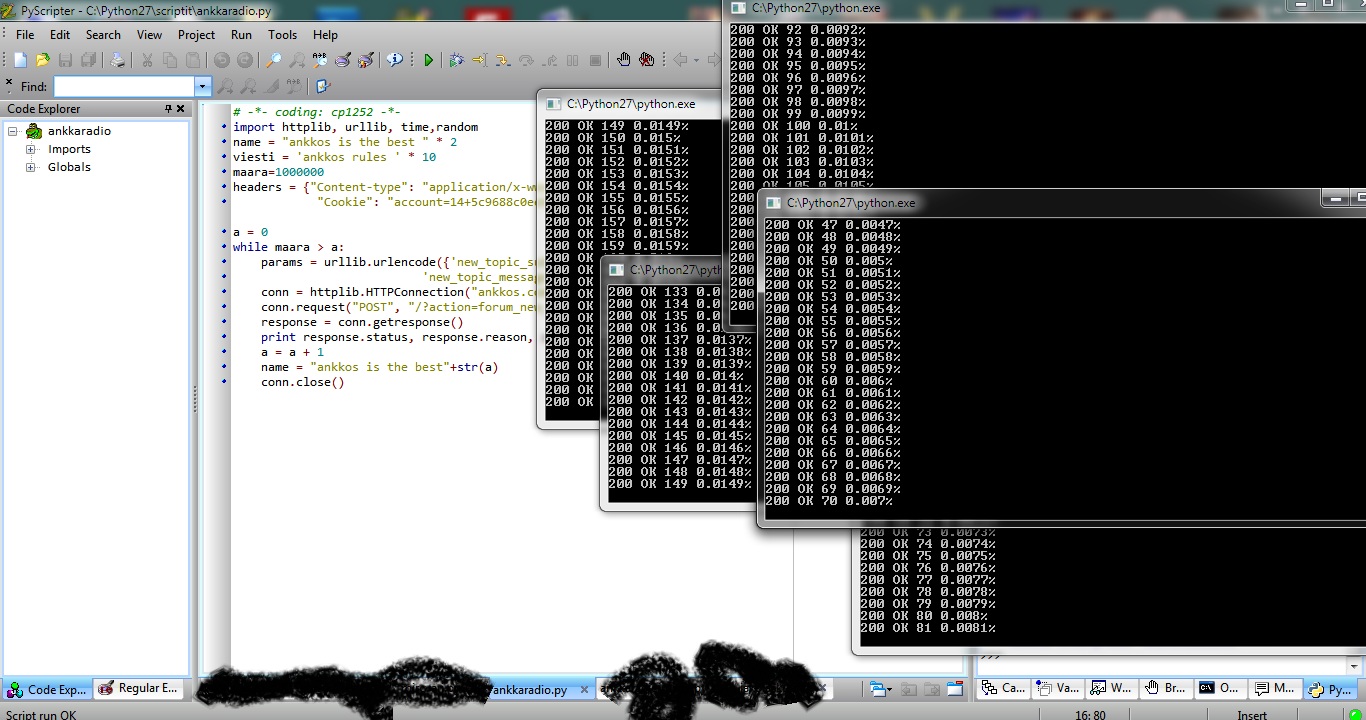Select the ankkaradio root tree item
The width and height of the screenshot is (1366, 720).
pyautogui.click(x=78, y=131)
